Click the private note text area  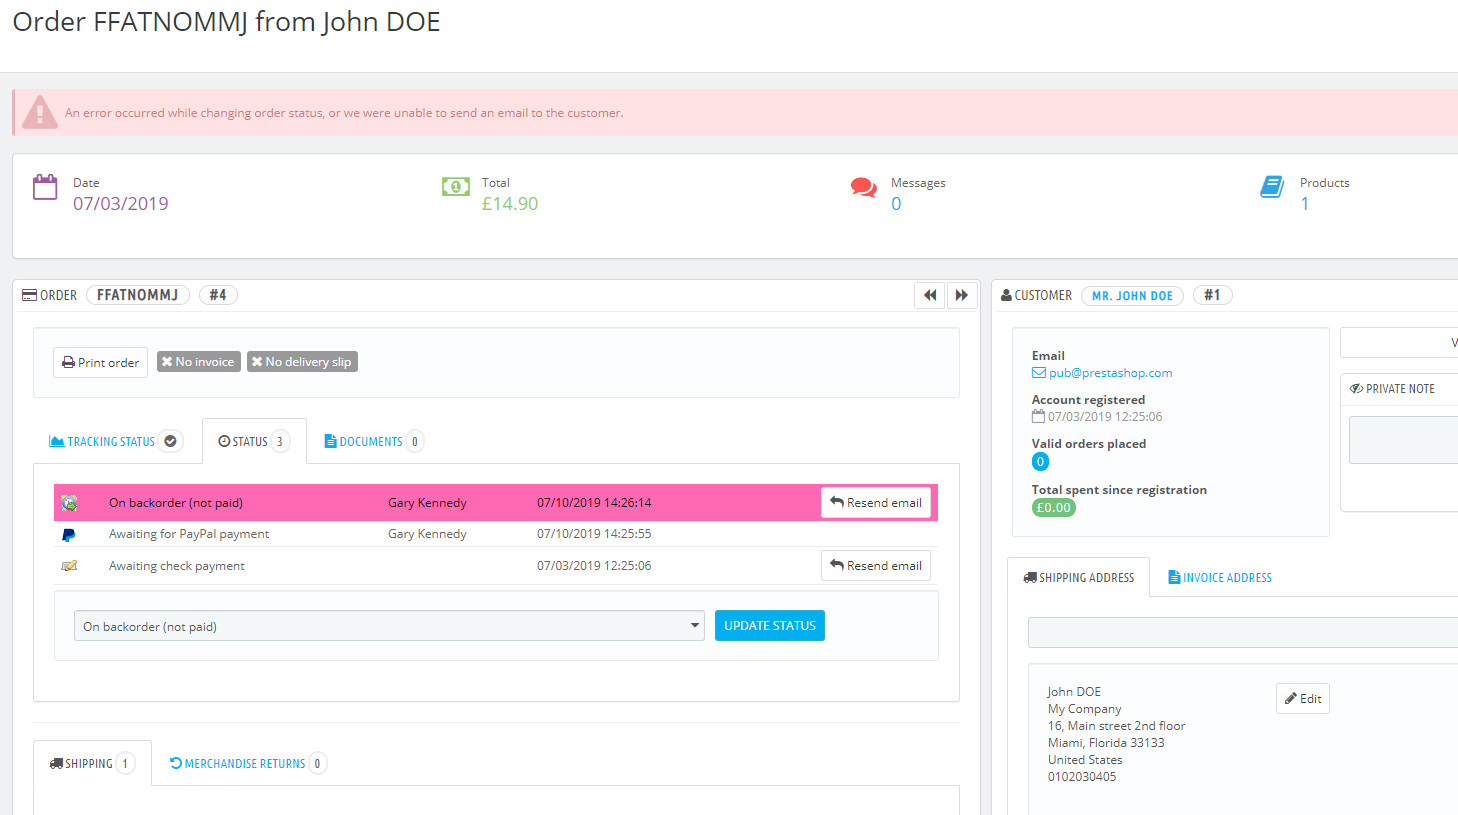pyautogui.click(x=1403, y=440)
